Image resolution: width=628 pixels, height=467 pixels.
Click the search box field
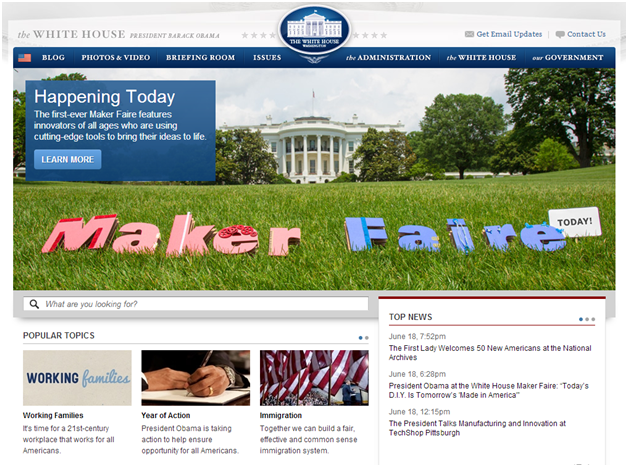coord(196,304)
